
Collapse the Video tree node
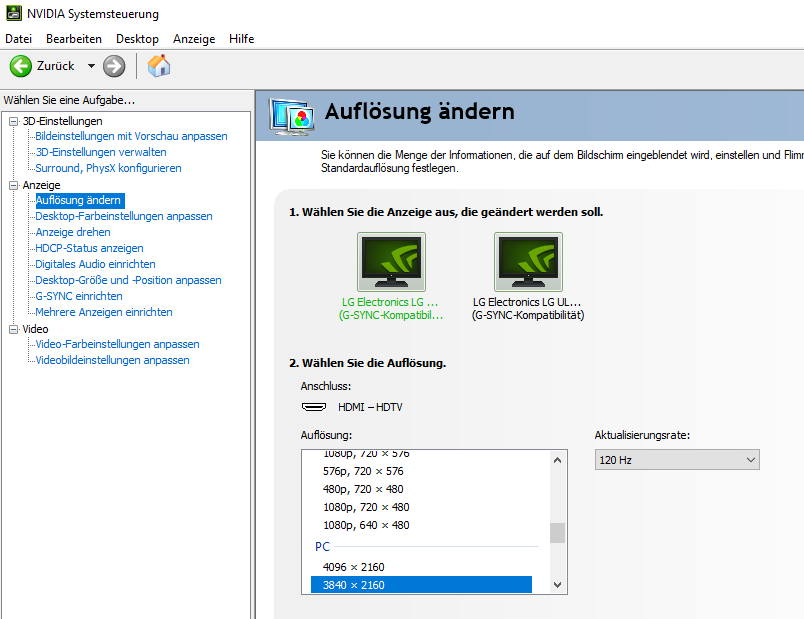[13, 330]
